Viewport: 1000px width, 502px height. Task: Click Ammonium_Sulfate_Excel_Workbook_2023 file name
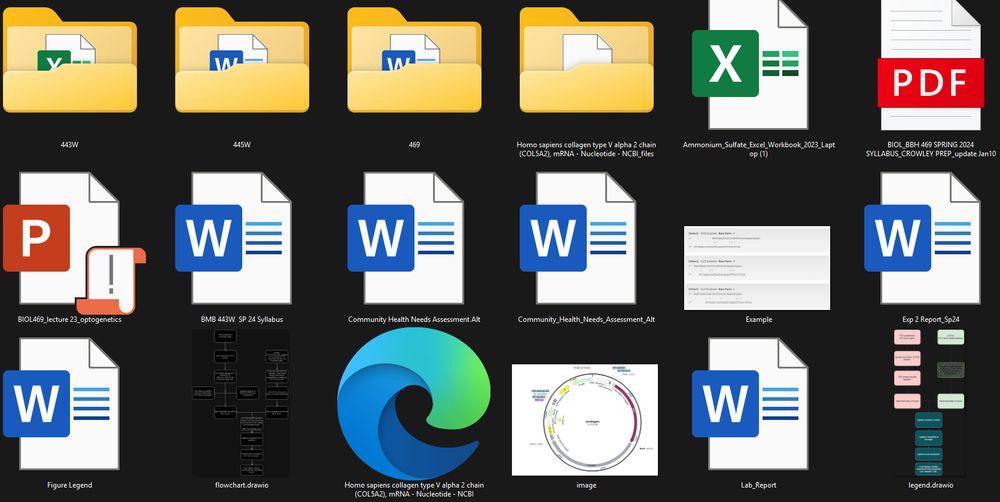pos(758,149)
